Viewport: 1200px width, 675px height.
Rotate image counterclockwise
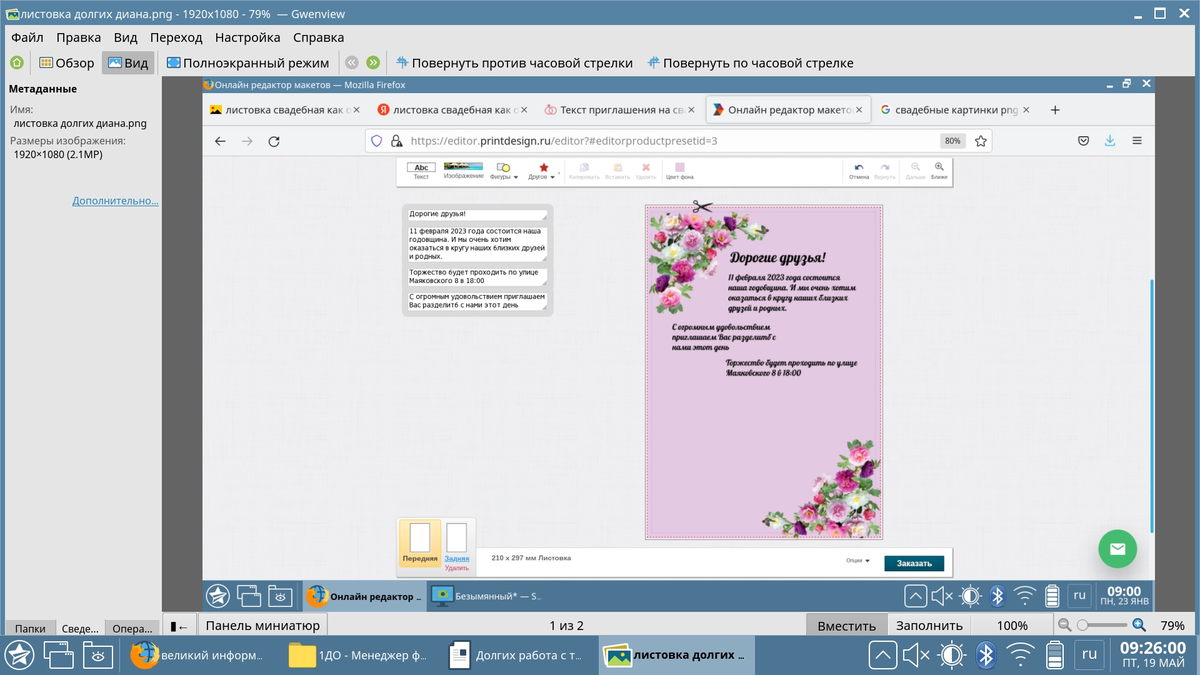[514, 62]
